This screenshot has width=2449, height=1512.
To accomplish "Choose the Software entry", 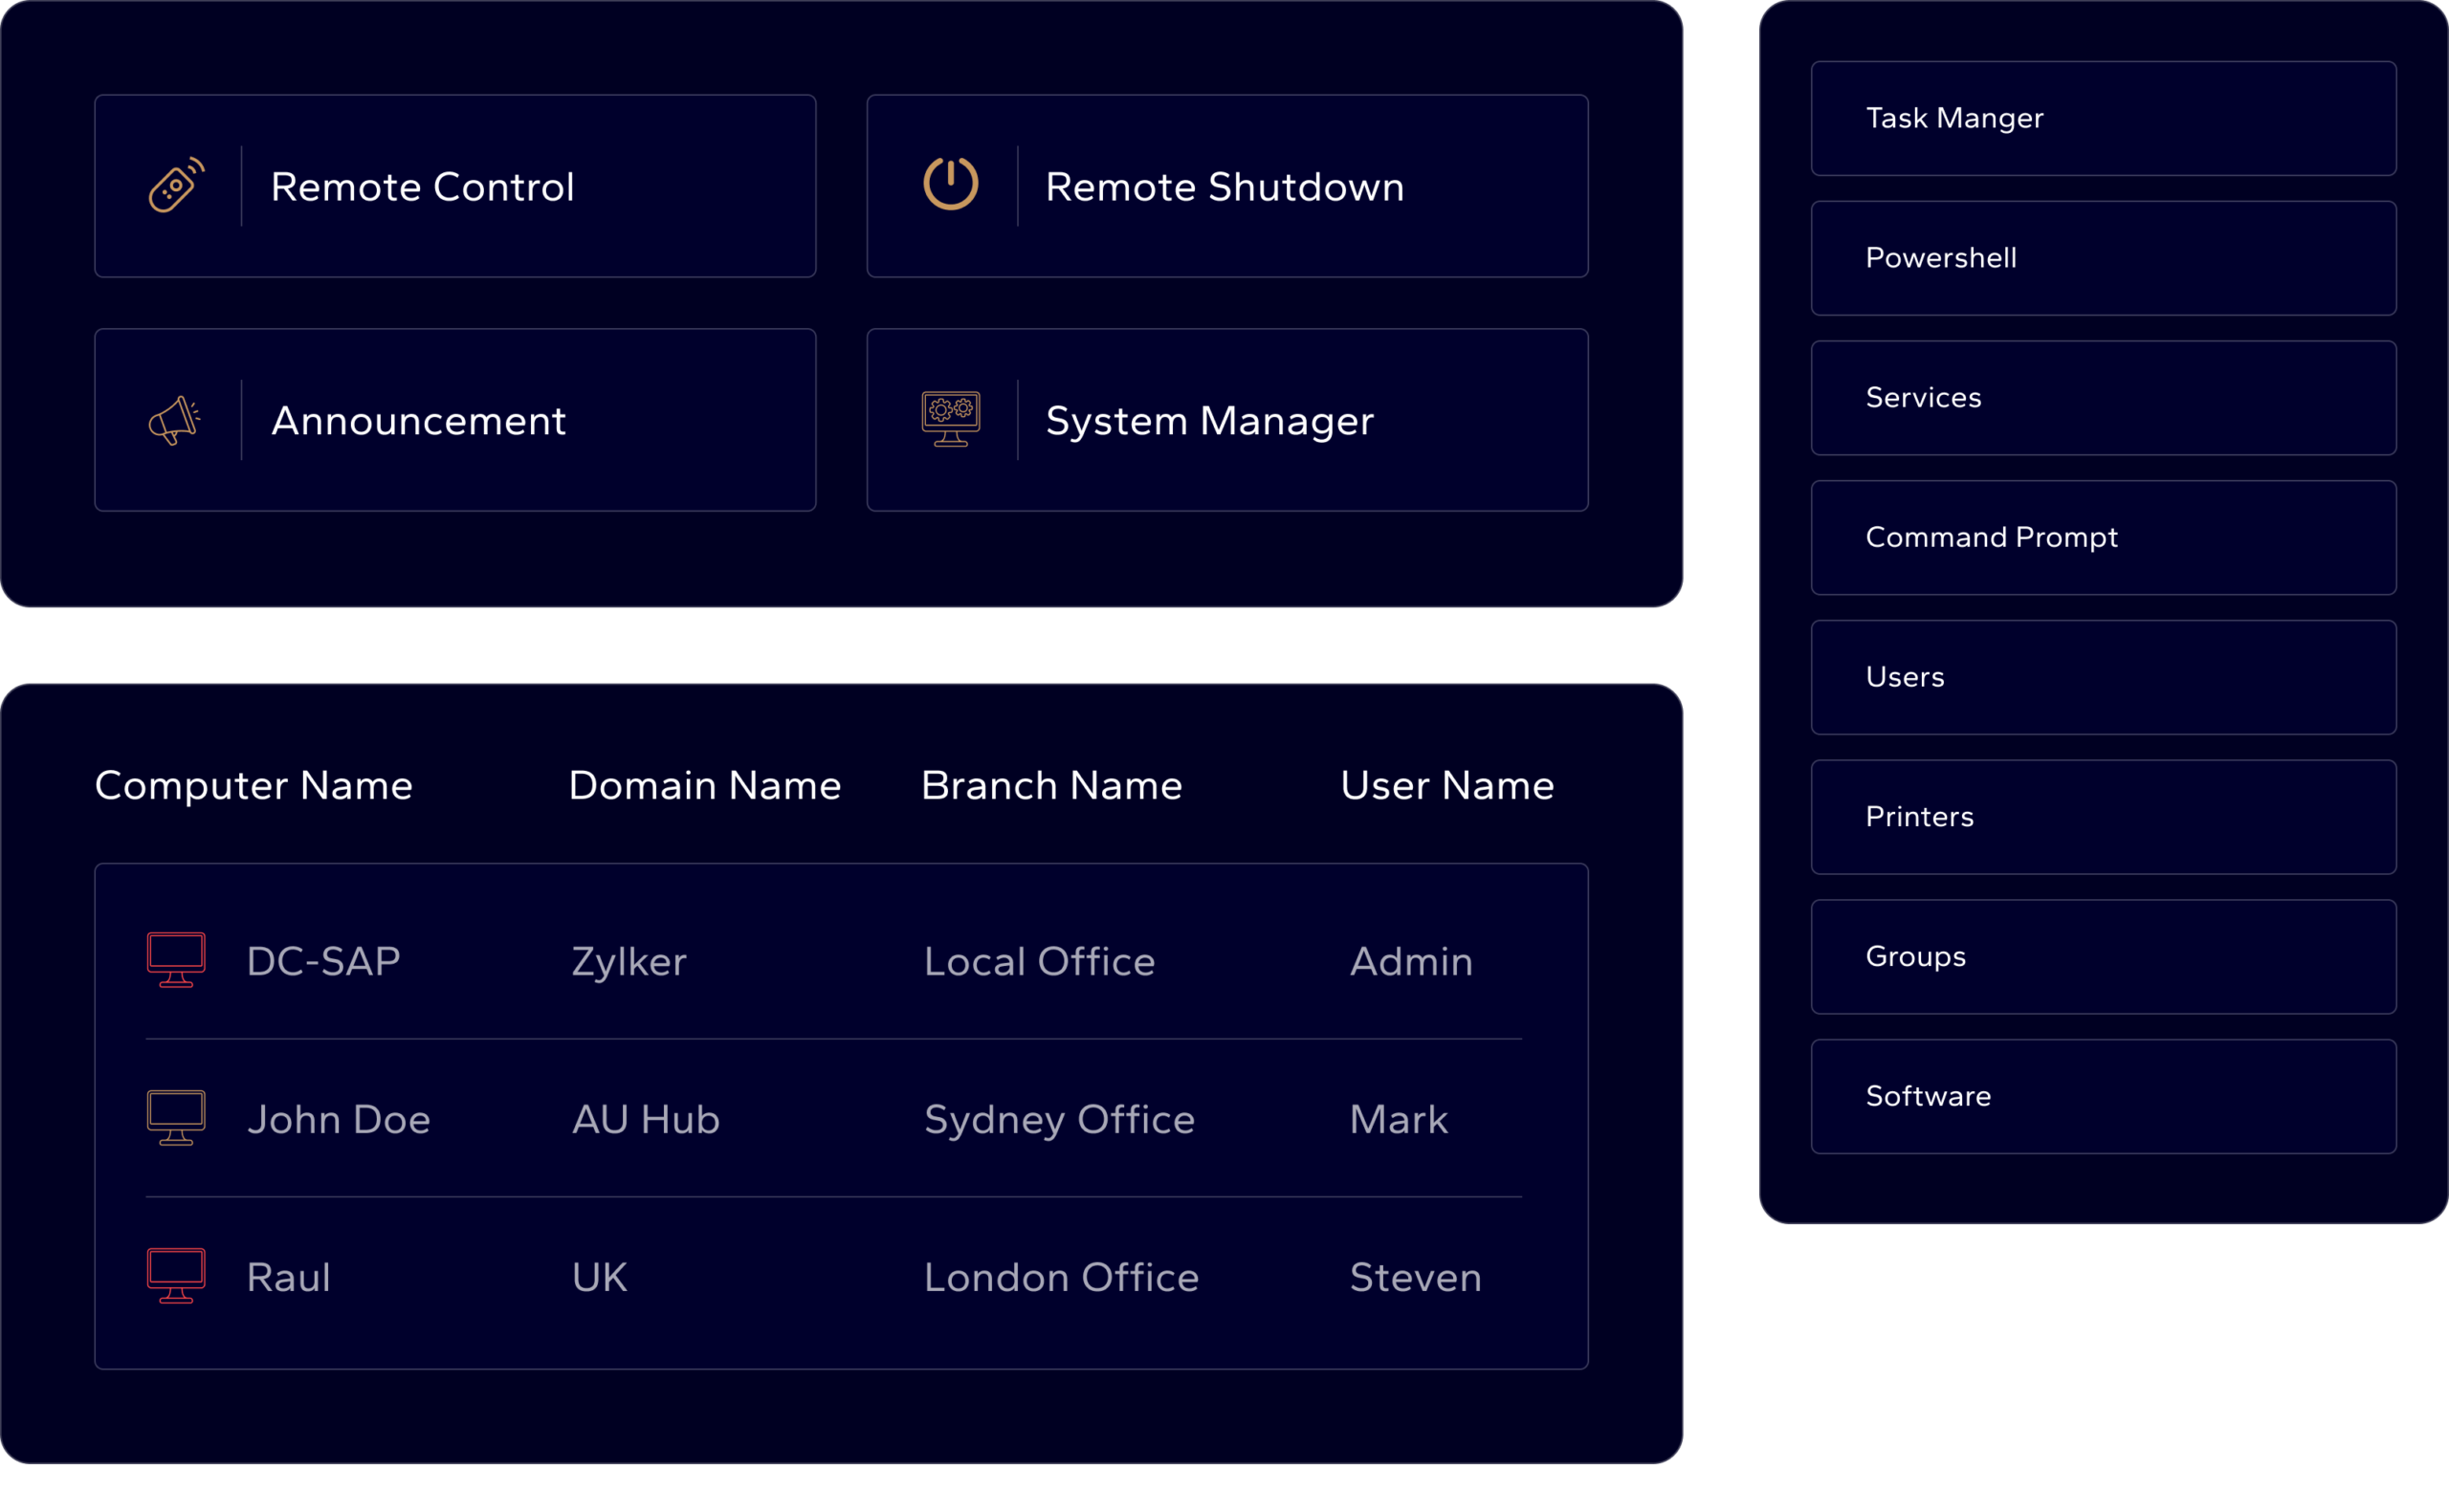I will pos(2102,1097).
